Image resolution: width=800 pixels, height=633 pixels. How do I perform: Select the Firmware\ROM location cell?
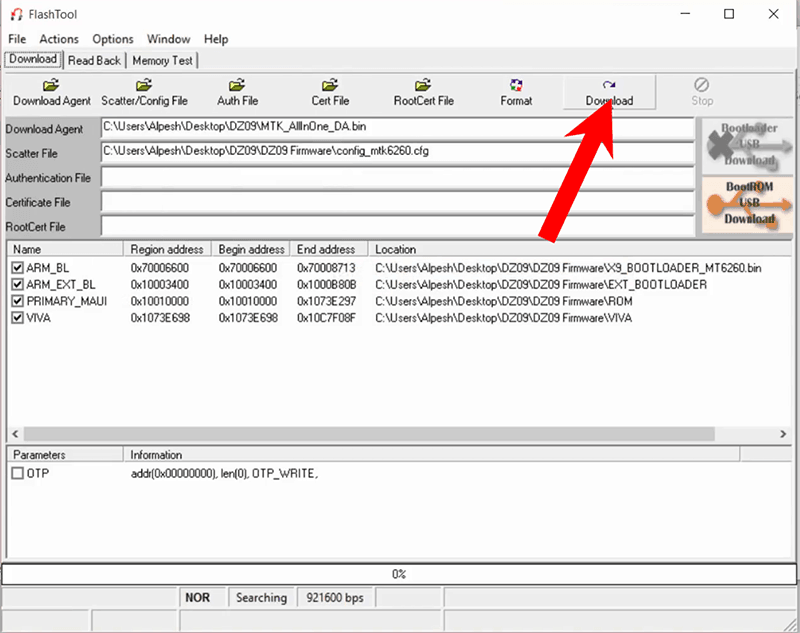coord(504,301)
